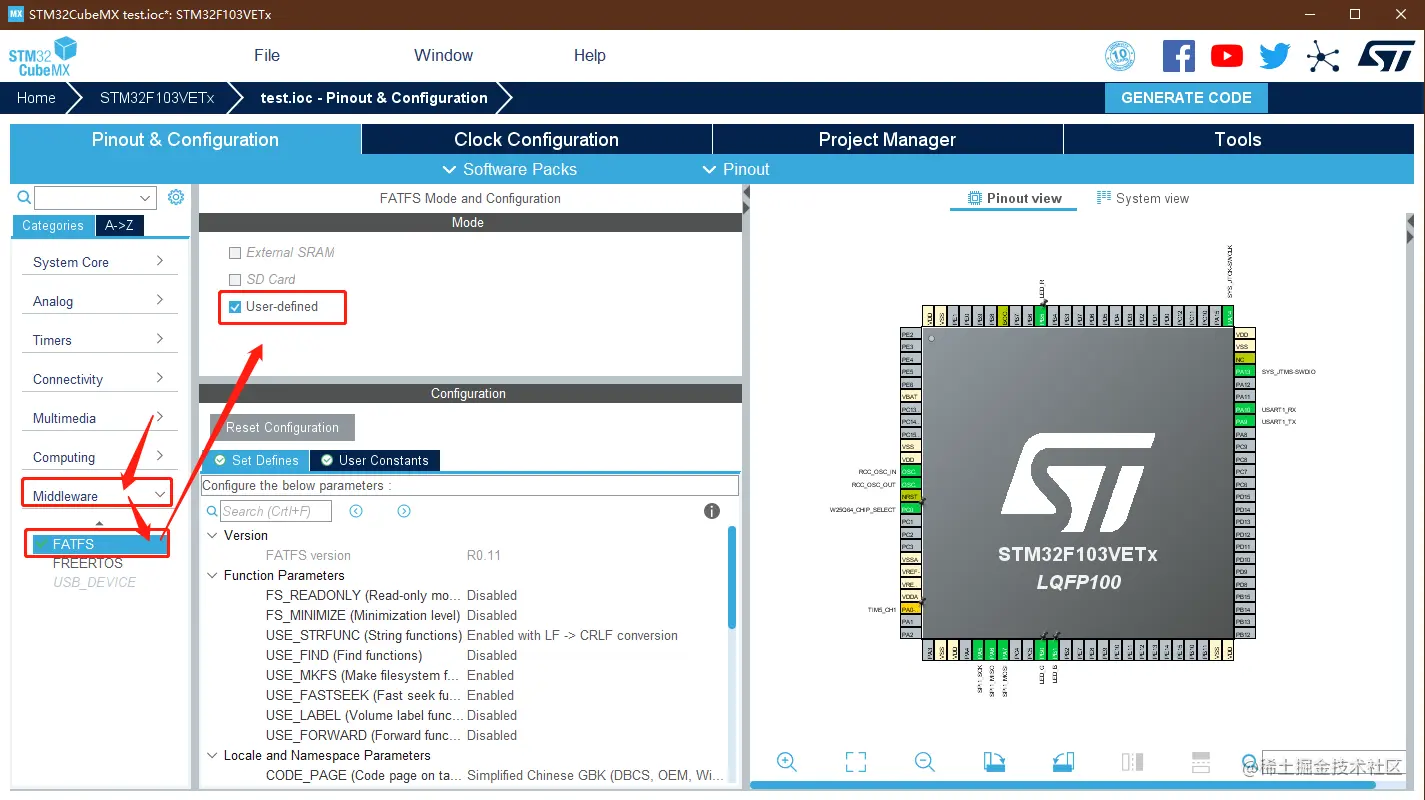Open the User Constants tab
1425x800 pixels.
coord(375,460)
